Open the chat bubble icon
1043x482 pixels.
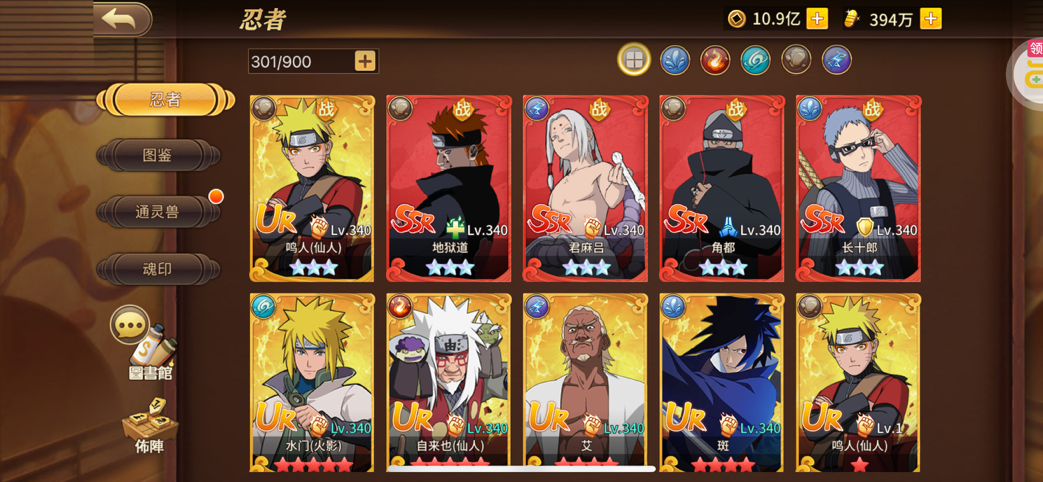129,324
